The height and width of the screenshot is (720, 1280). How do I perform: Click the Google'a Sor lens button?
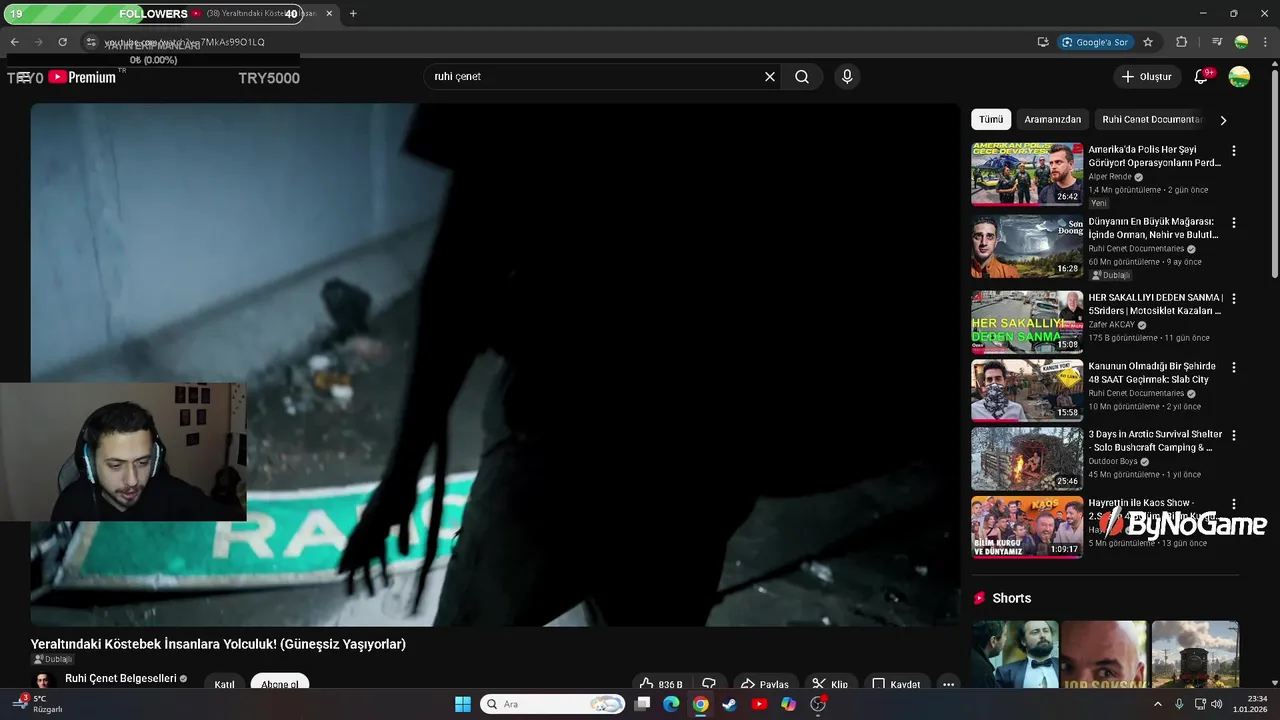coord(1095,42)
